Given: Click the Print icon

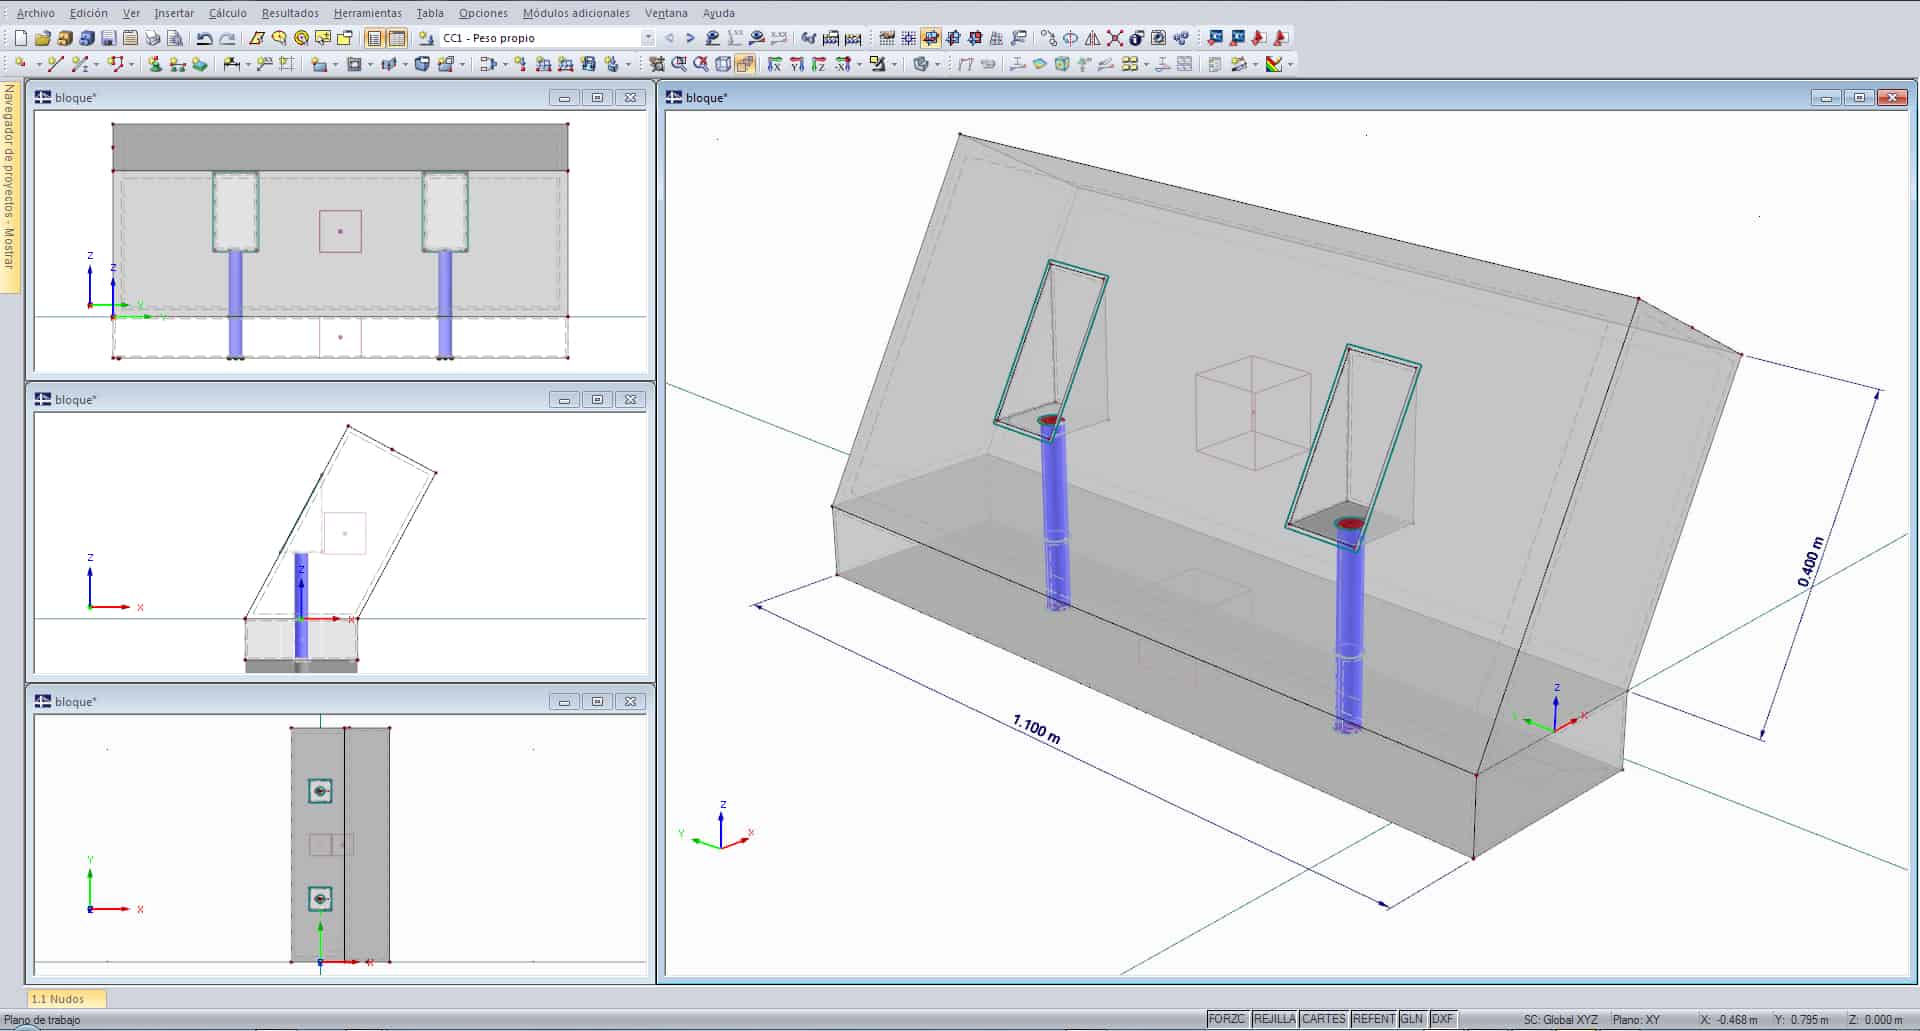Looking at the screenshot, I should pos(152,38).
